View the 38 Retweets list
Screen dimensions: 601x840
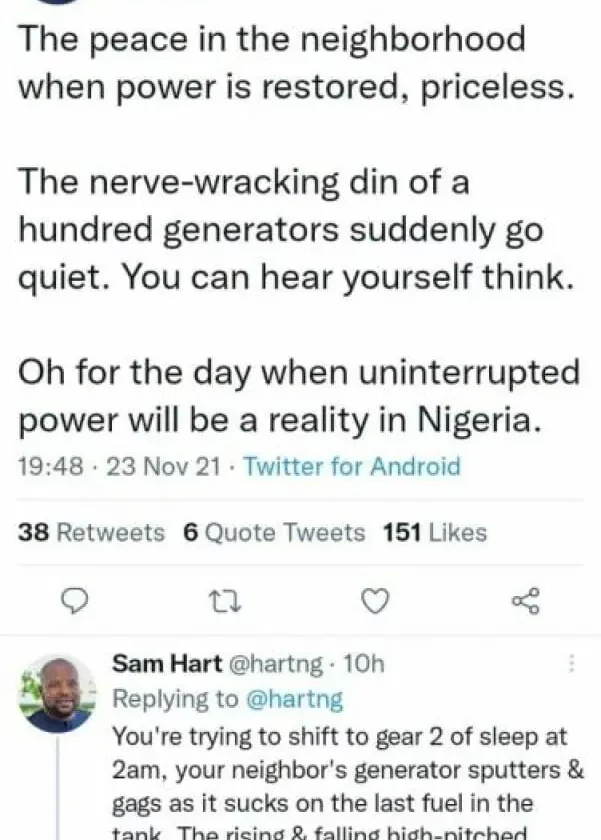(91, 533)
